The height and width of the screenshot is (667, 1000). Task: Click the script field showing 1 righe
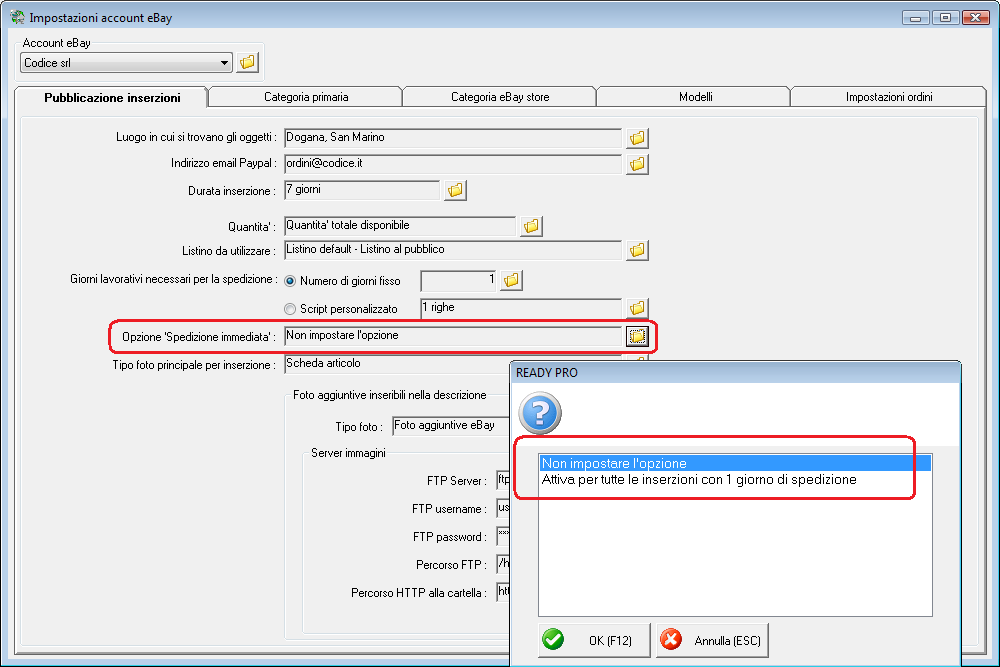[521, 308]
